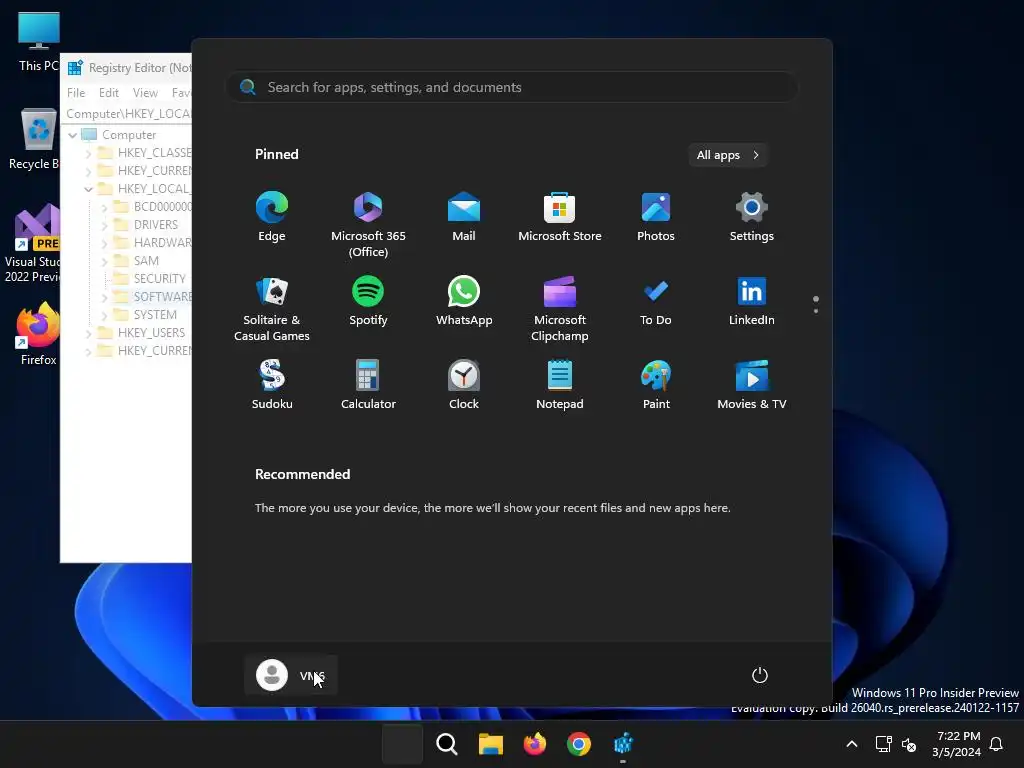Launch Notepad from pinned apps

click(560, 385)
